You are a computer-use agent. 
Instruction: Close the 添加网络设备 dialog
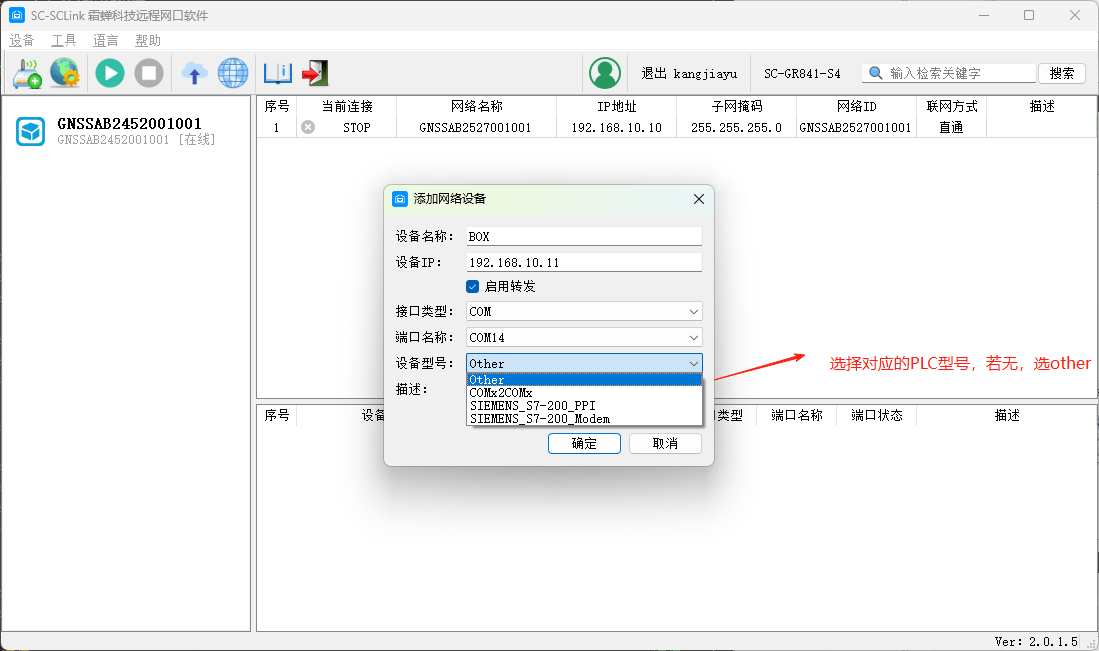pos(699,199)
